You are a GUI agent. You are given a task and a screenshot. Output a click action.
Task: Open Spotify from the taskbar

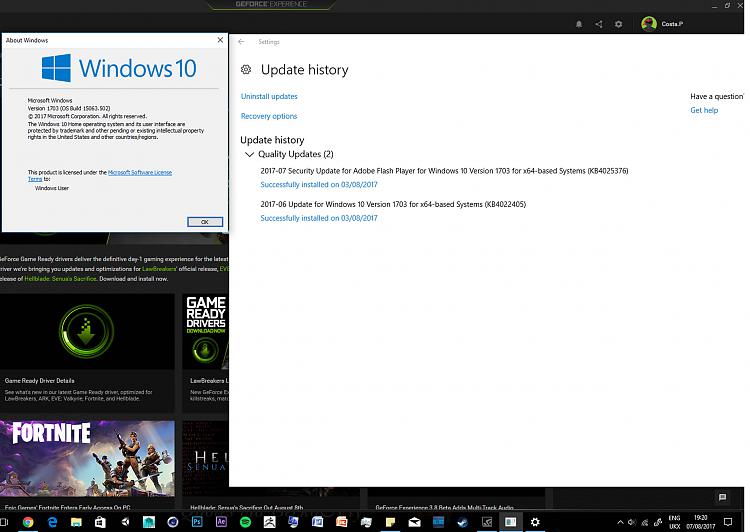245,522
